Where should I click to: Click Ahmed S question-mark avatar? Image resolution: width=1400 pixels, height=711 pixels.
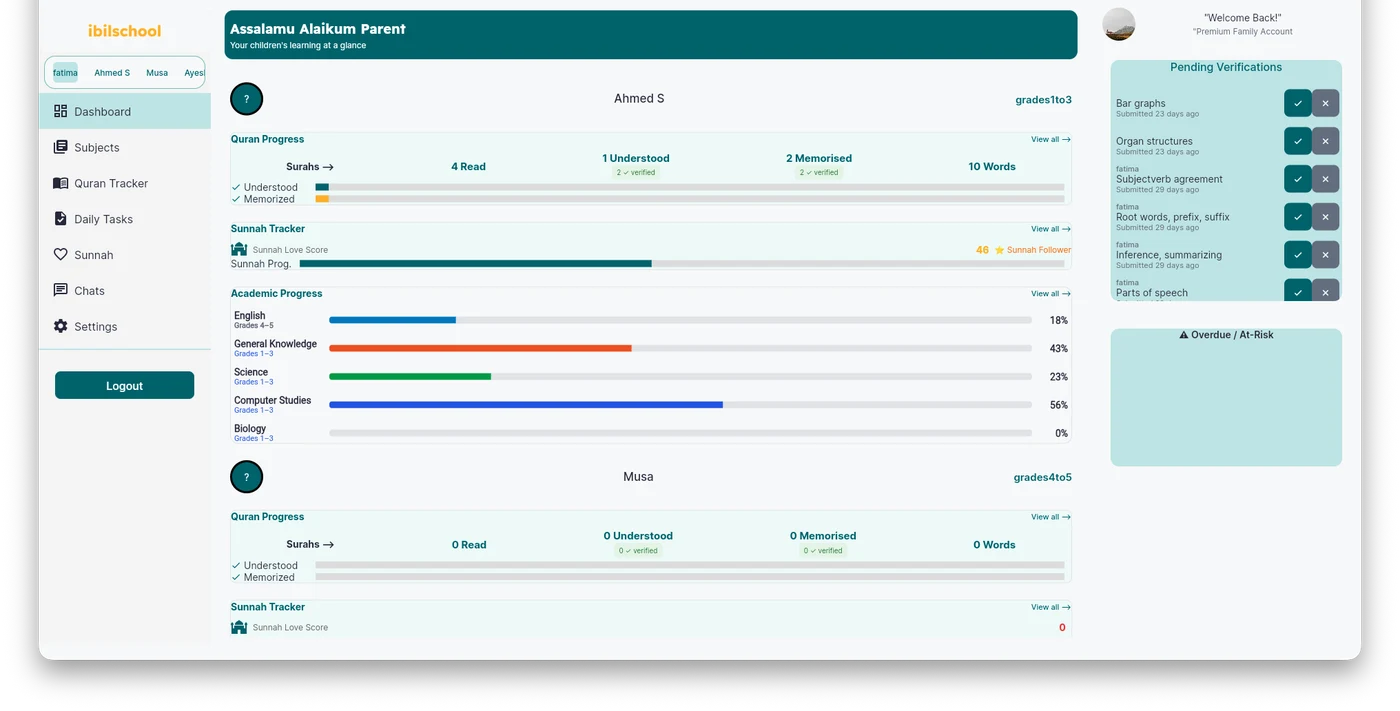pyautogui.click(x=246, y=99)
